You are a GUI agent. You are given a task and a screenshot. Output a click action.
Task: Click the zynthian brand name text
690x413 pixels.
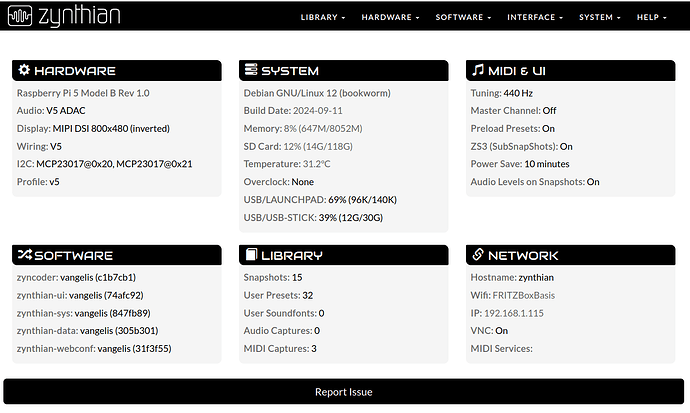click(79, 15)
